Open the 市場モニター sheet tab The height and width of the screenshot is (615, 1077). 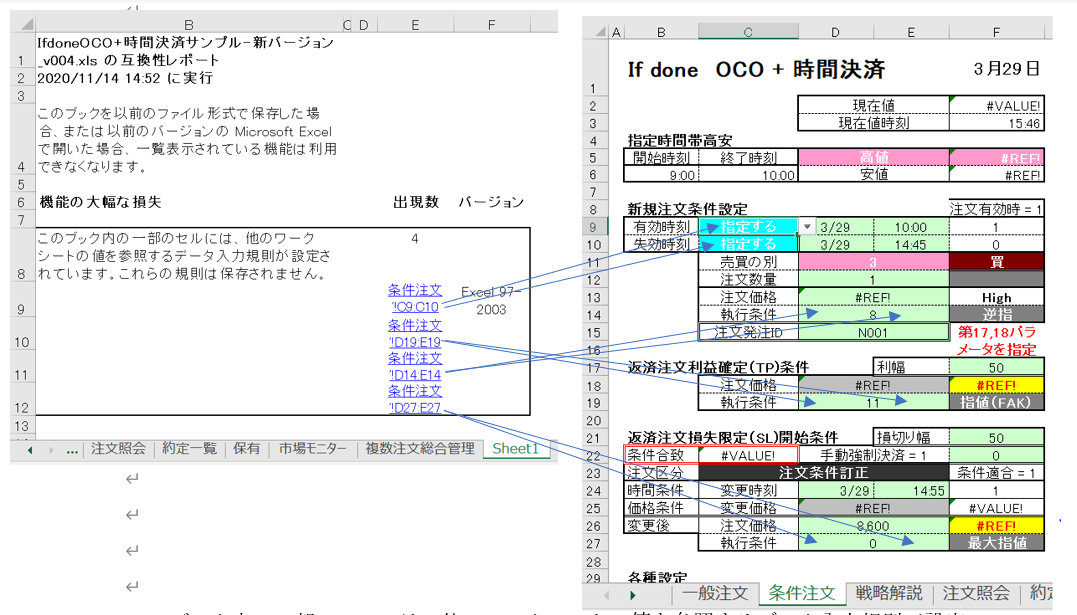(313, 449)
